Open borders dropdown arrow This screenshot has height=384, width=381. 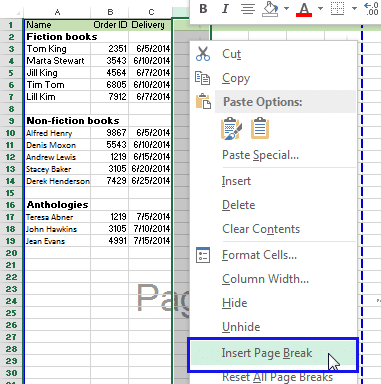[354, 8]
